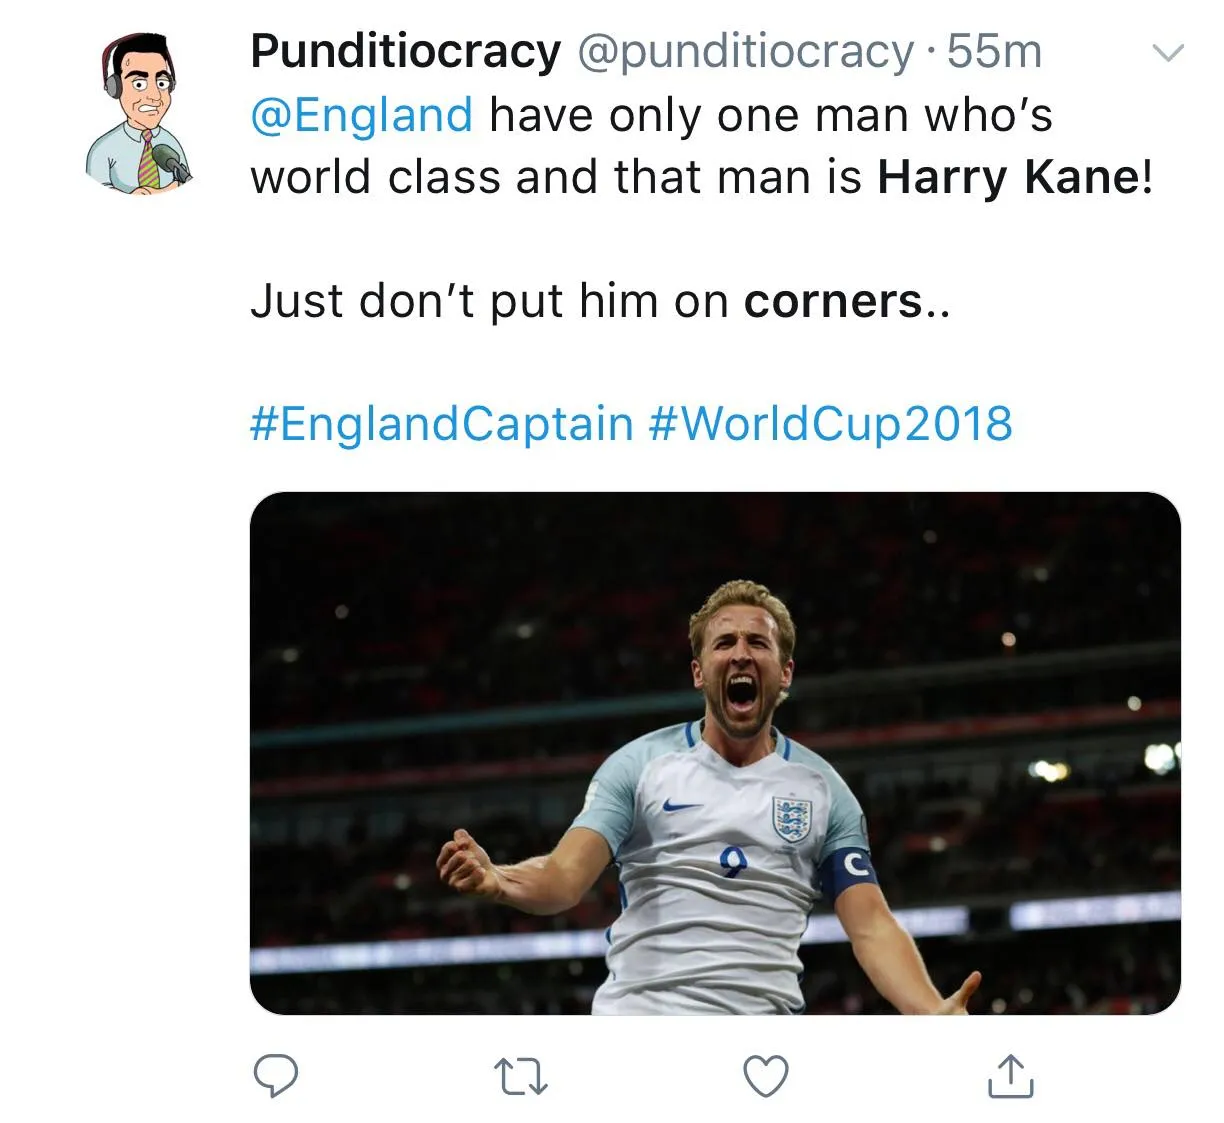Screen dimensions: 1224x1123
Task: Open the @punditiocracy handle
Action: [x=745, y=51]
